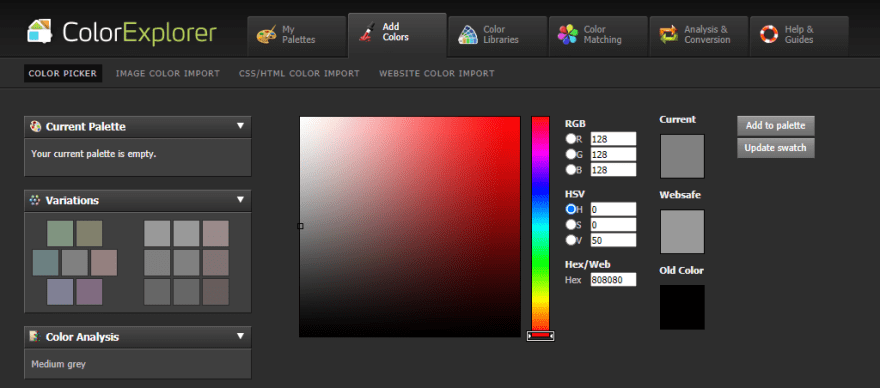The width and height of the screenshot is (880, 388).
Task: Click the Add to palette button
Action: pos(776,126)
